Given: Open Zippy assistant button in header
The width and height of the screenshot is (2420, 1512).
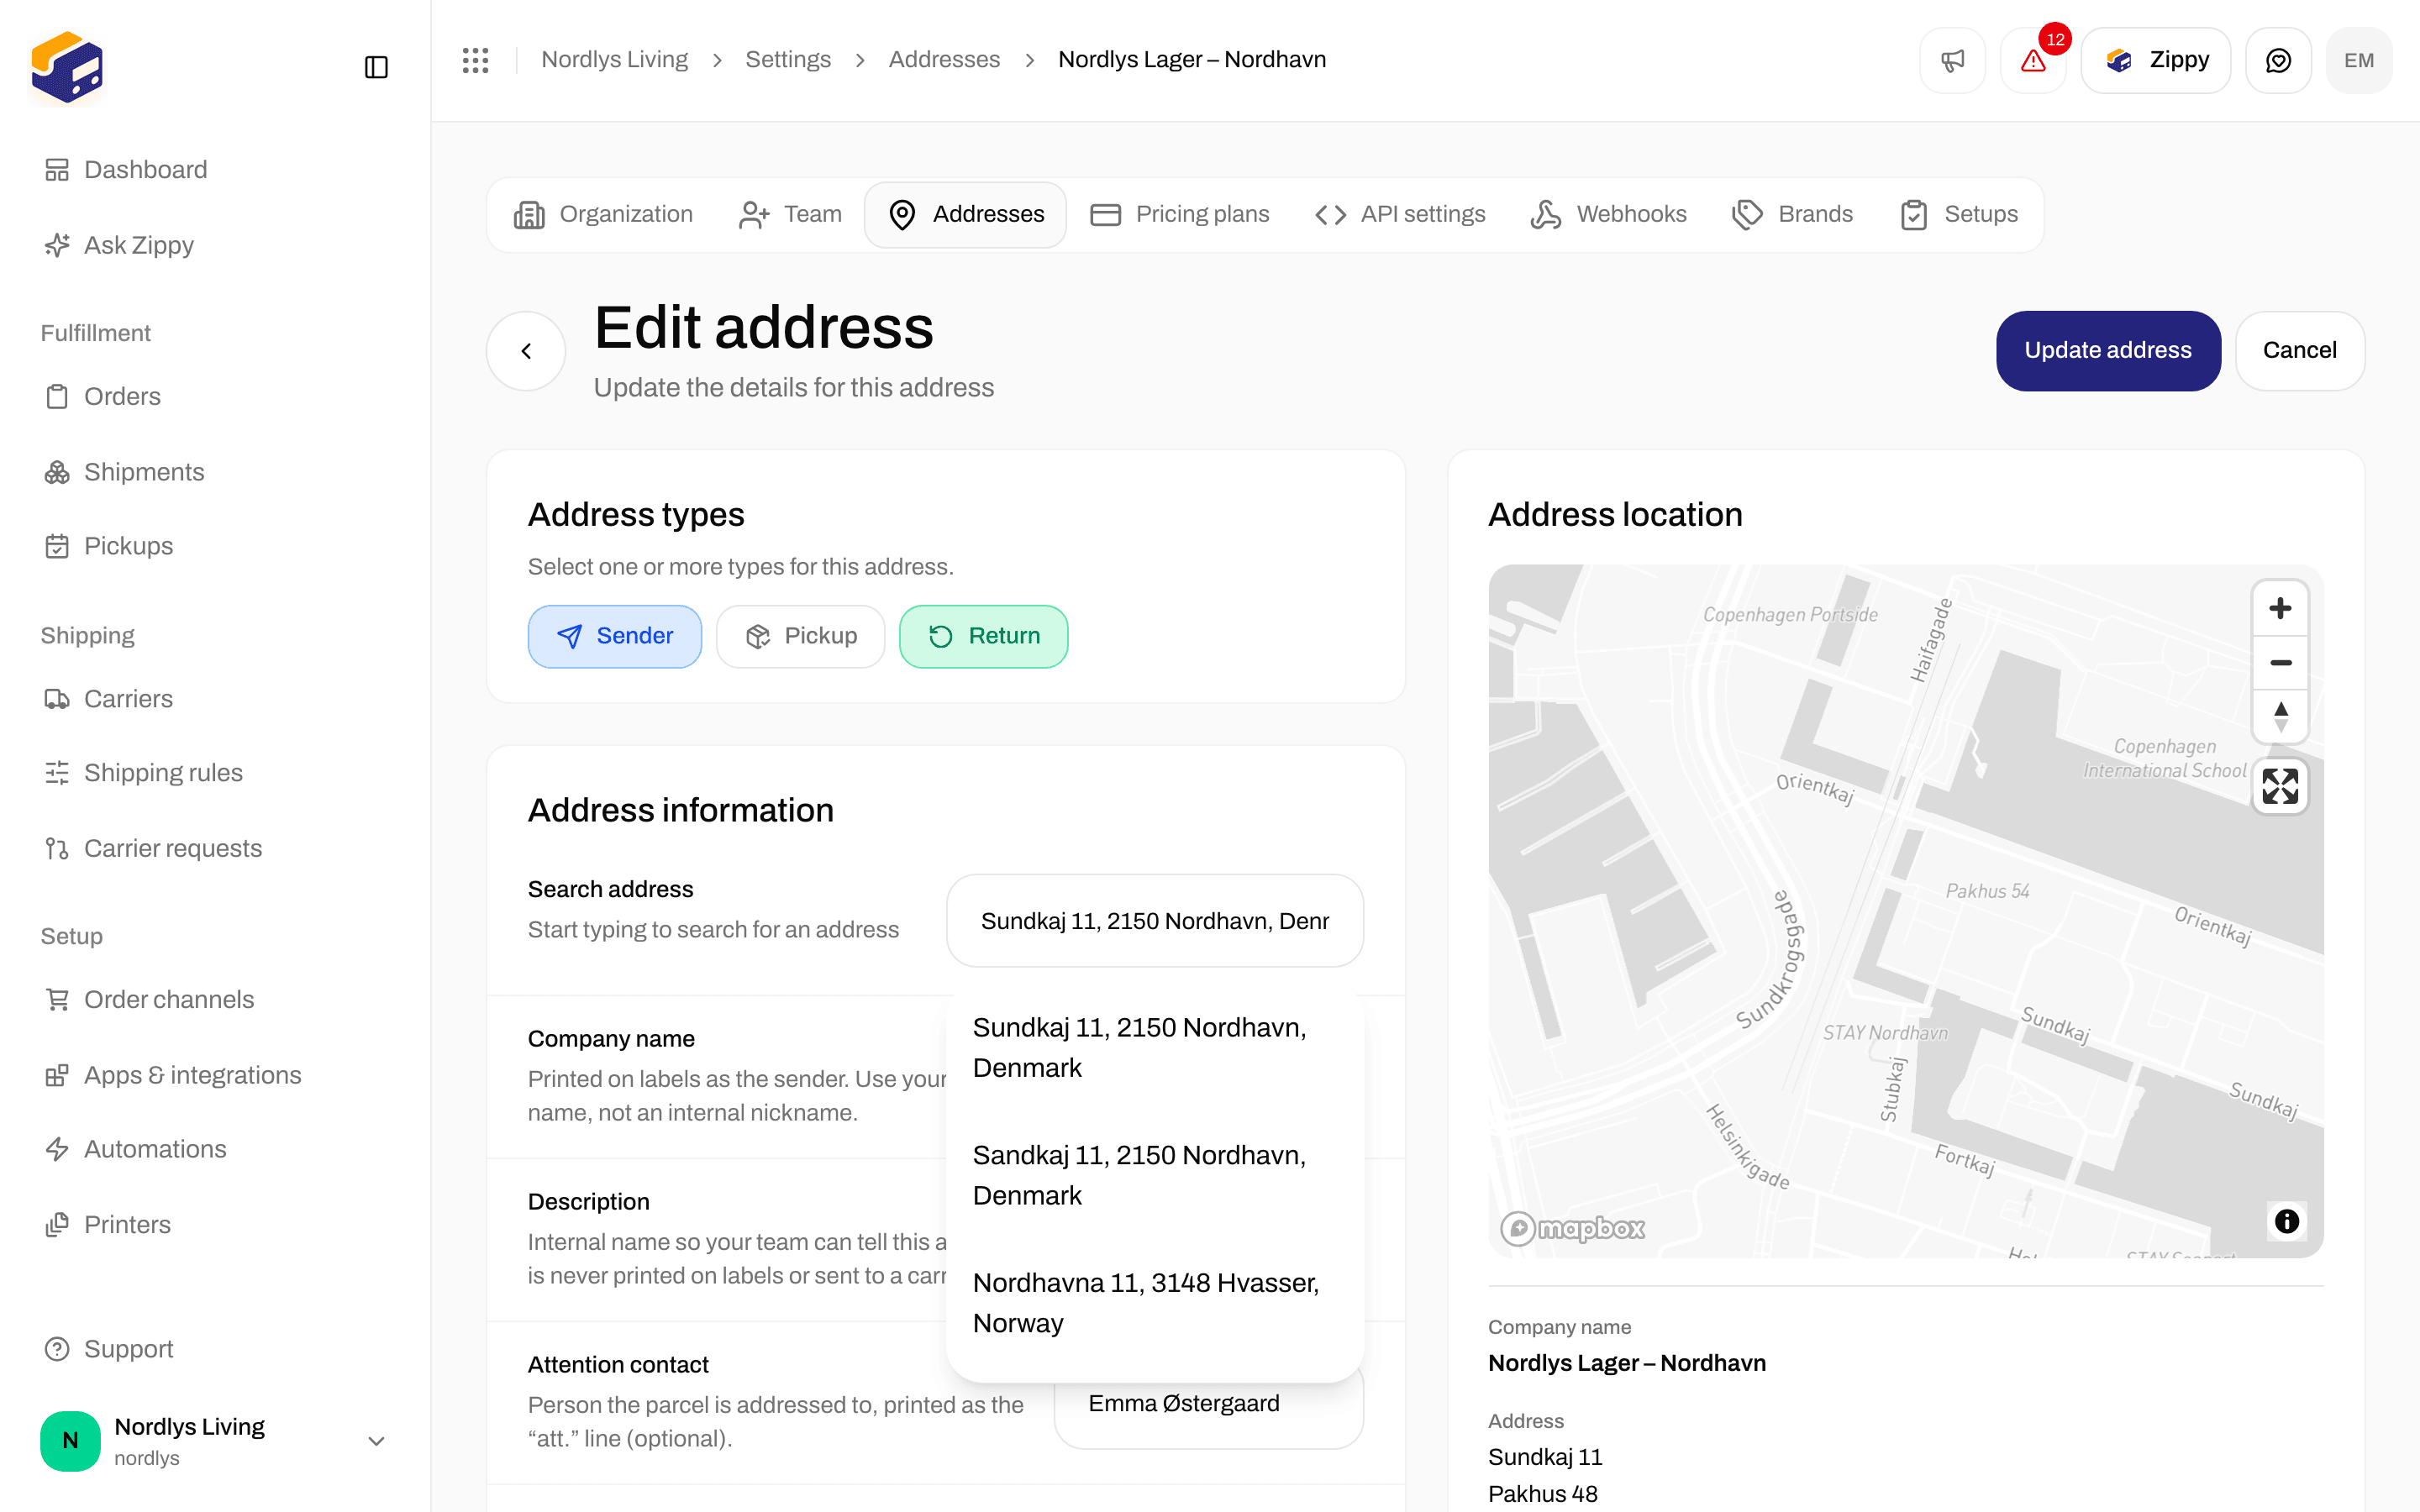Looking at the screenshot, I should (2155, 60).
